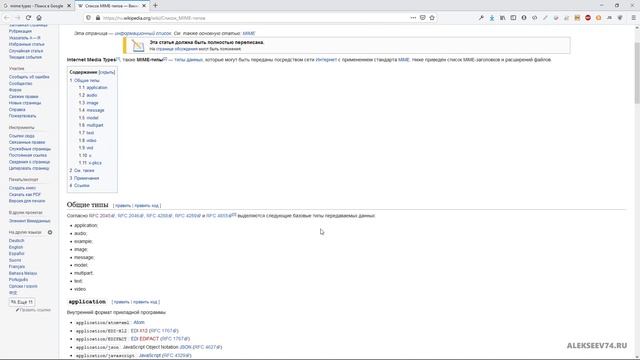
Task: Click править link next to Общие типы heading
Action: (123, 206)
